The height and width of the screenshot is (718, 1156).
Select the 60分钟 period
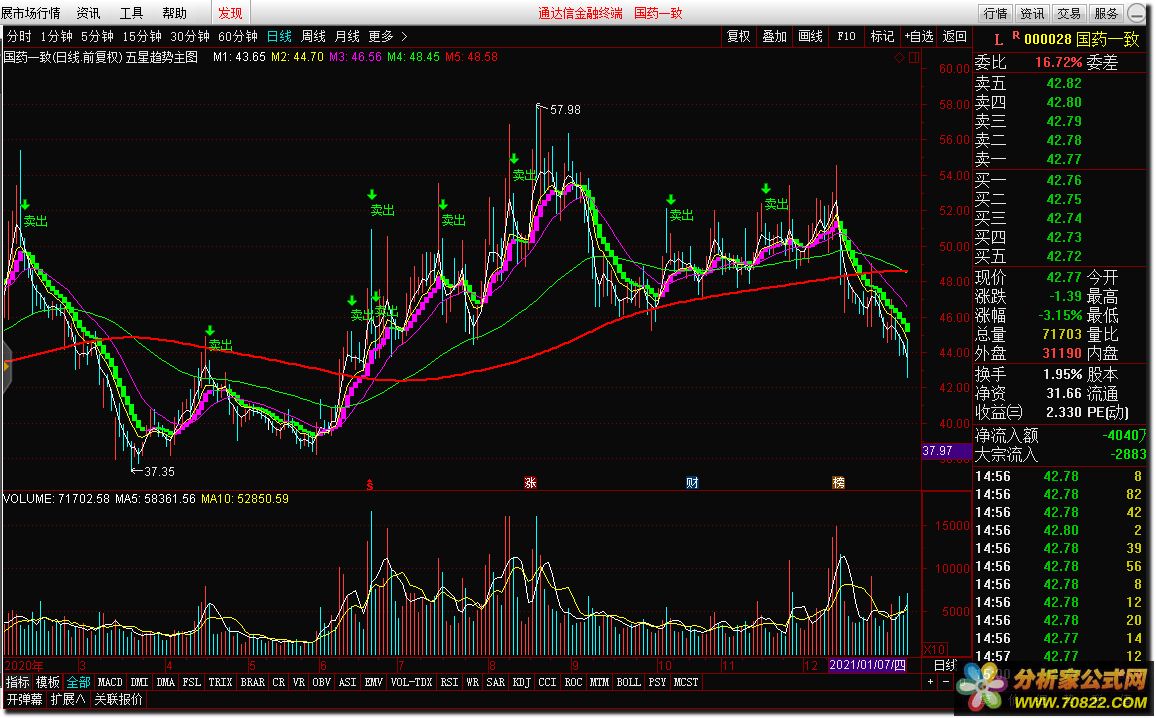238,36
